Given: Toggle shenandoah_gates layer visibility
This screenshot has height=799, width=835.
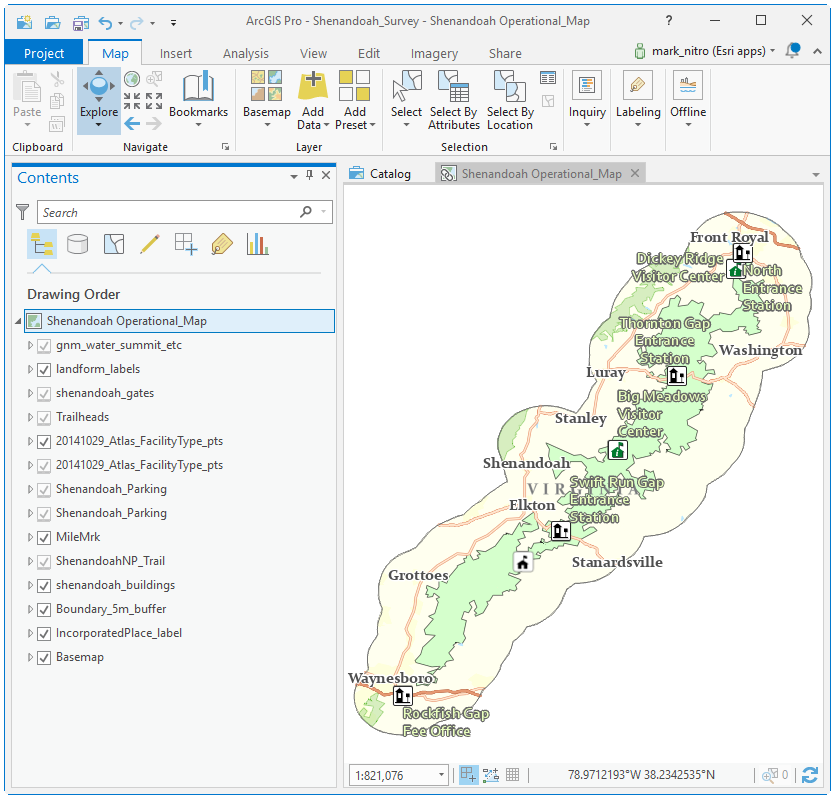Looking at the screenshot, I should pyautogui.click(x=44, y=394).
